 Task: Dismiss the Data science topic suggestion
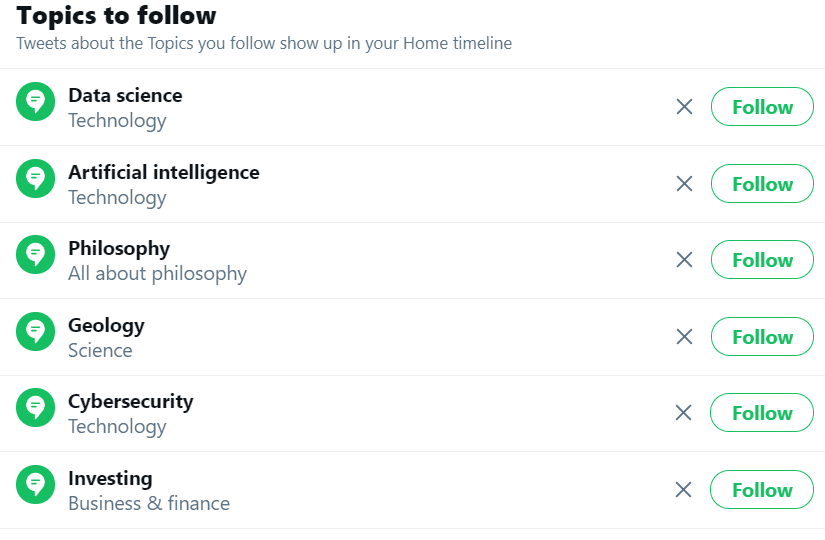coord(684,107)
